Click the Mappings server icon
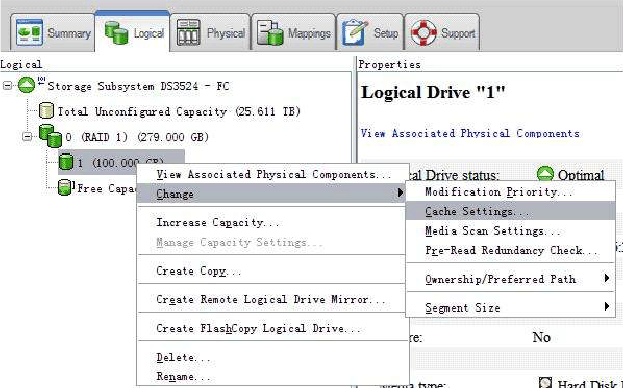 270,33
